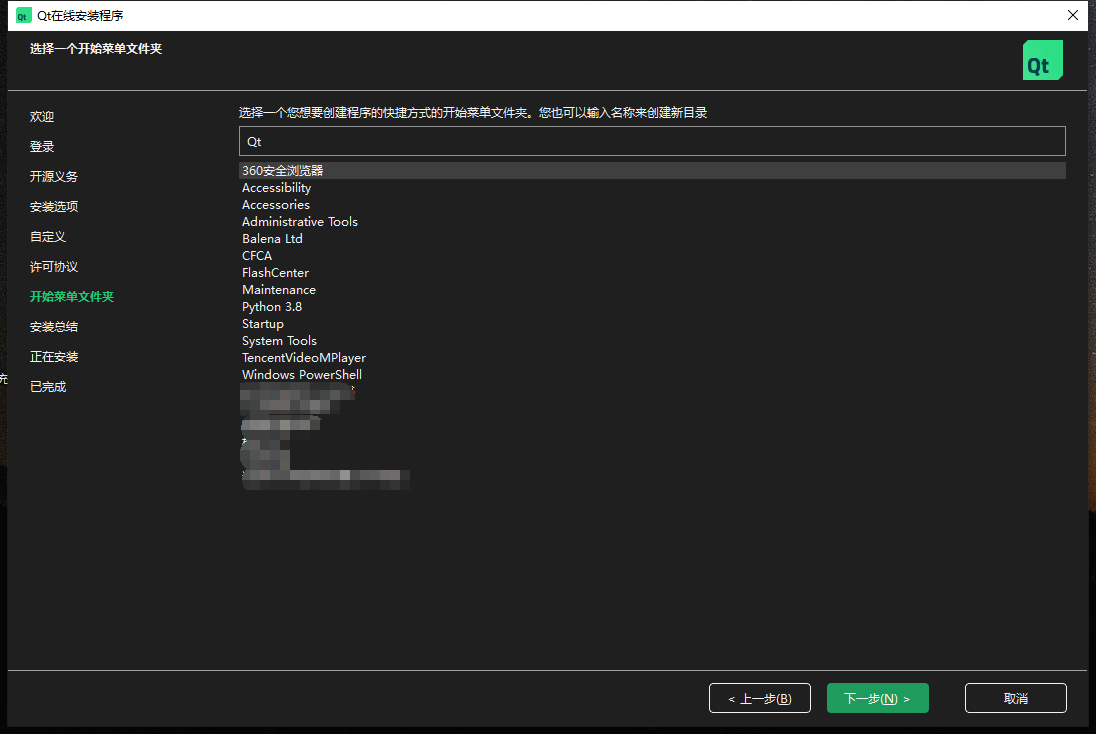Click the Qt installer title bar icon
Screen dimensions: 1096x734
pyautogui.click(x=23, y=15)
